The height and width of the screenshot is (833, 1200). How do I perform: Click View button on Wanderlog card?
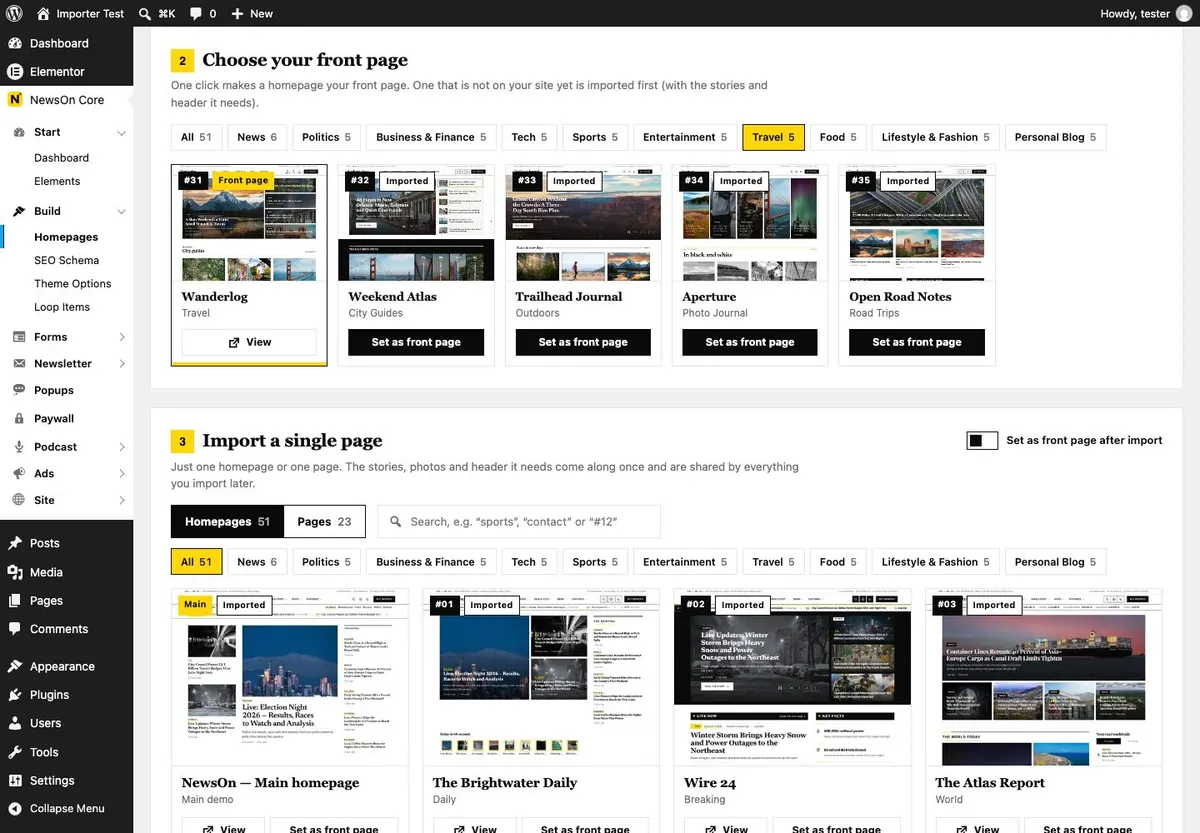tap(249, 342)
